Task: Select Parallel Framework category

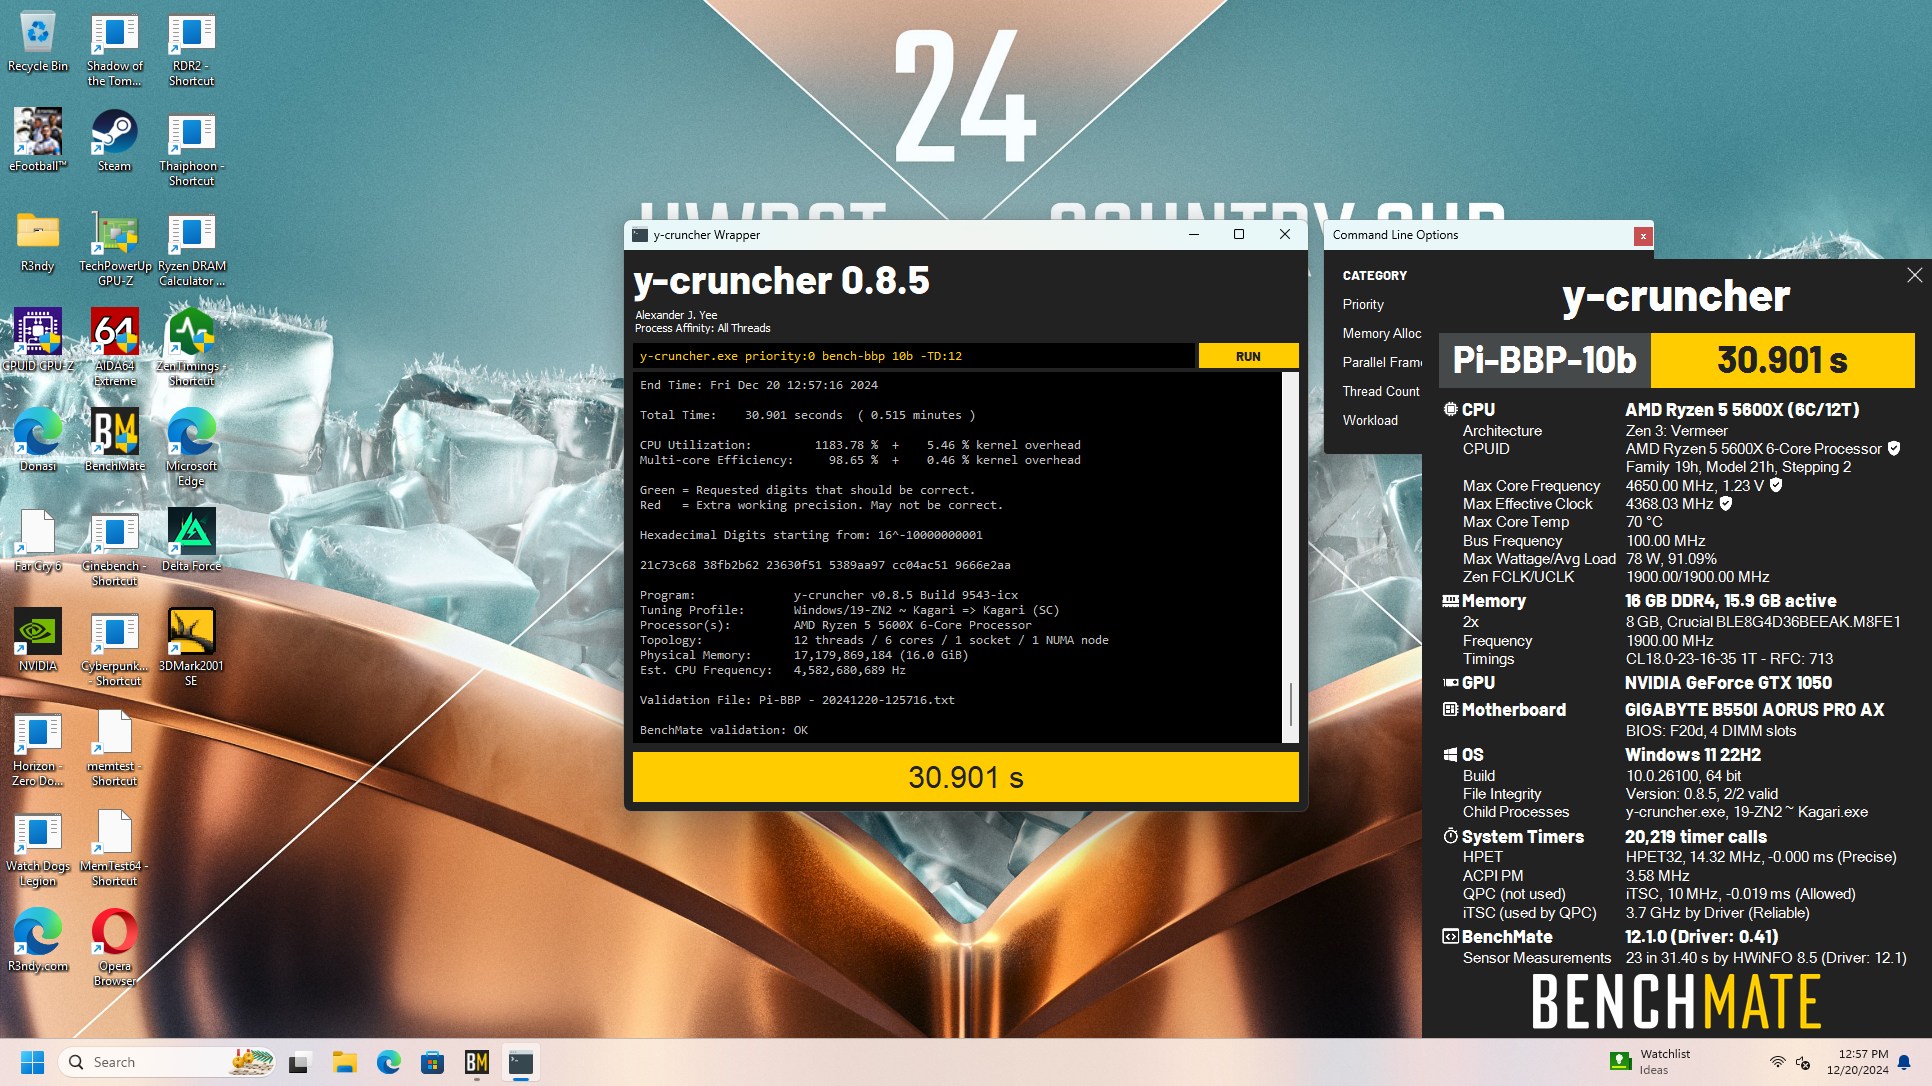Action: [x=1381, y=362]
